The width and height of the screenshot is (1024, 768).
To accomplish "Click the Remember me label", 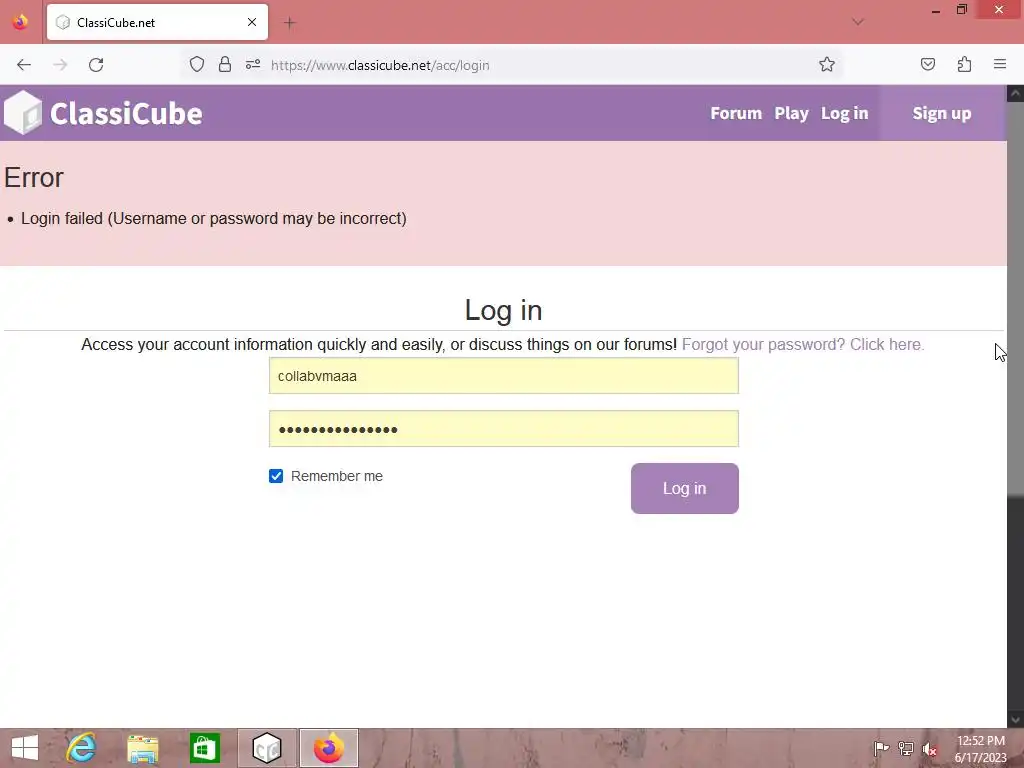I will pyautogui.click(x=336, y=476).
